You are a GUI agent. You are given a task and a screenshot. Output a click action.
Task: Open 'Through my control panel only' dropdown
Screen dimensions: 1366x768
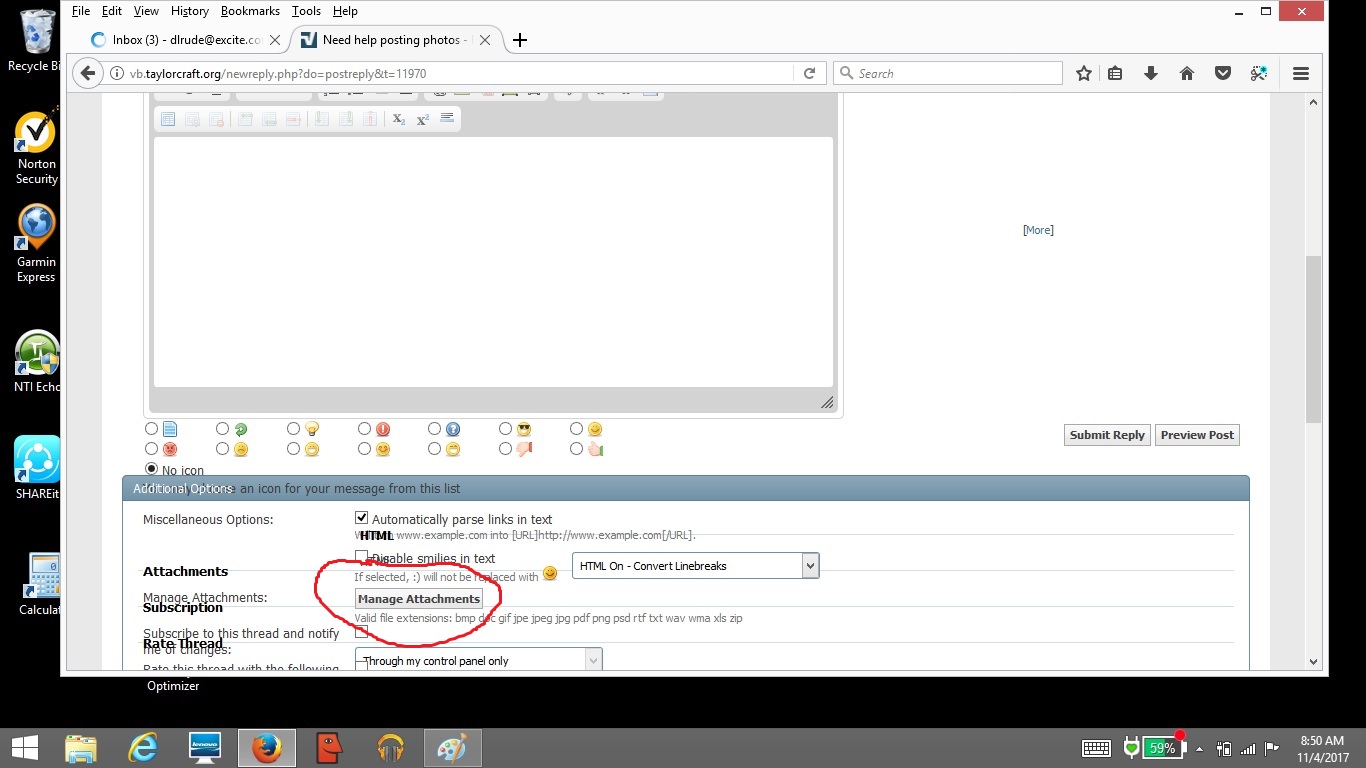click(x=479, y=661)
